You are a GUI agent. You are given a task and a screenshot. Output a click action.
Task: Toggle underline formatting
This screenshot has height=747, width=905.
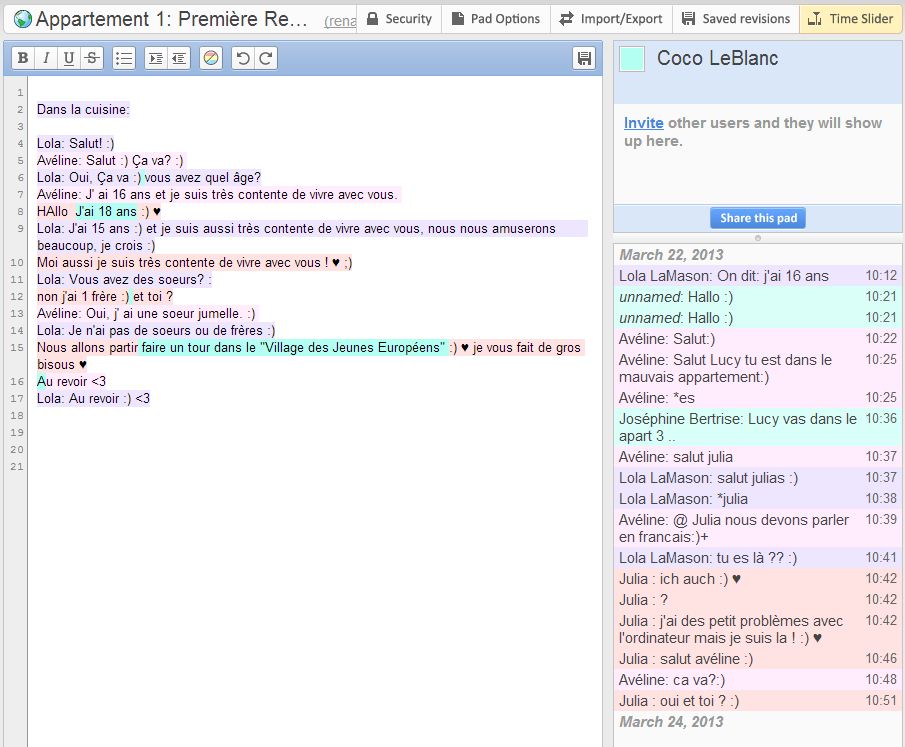tap(69, 59)
